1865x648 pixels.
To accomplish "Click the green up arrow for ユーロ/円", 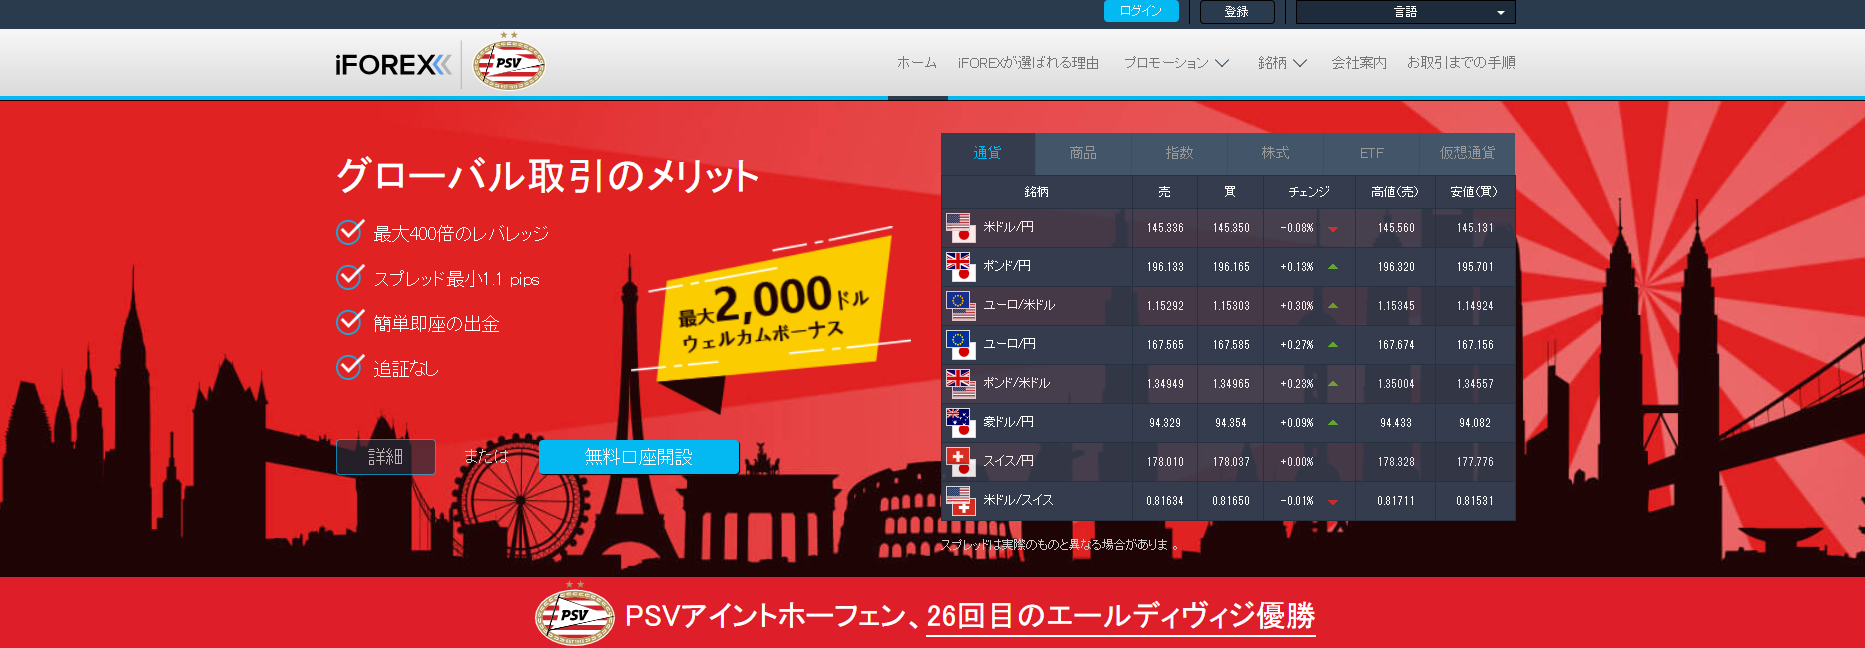I will (1333, 345).
